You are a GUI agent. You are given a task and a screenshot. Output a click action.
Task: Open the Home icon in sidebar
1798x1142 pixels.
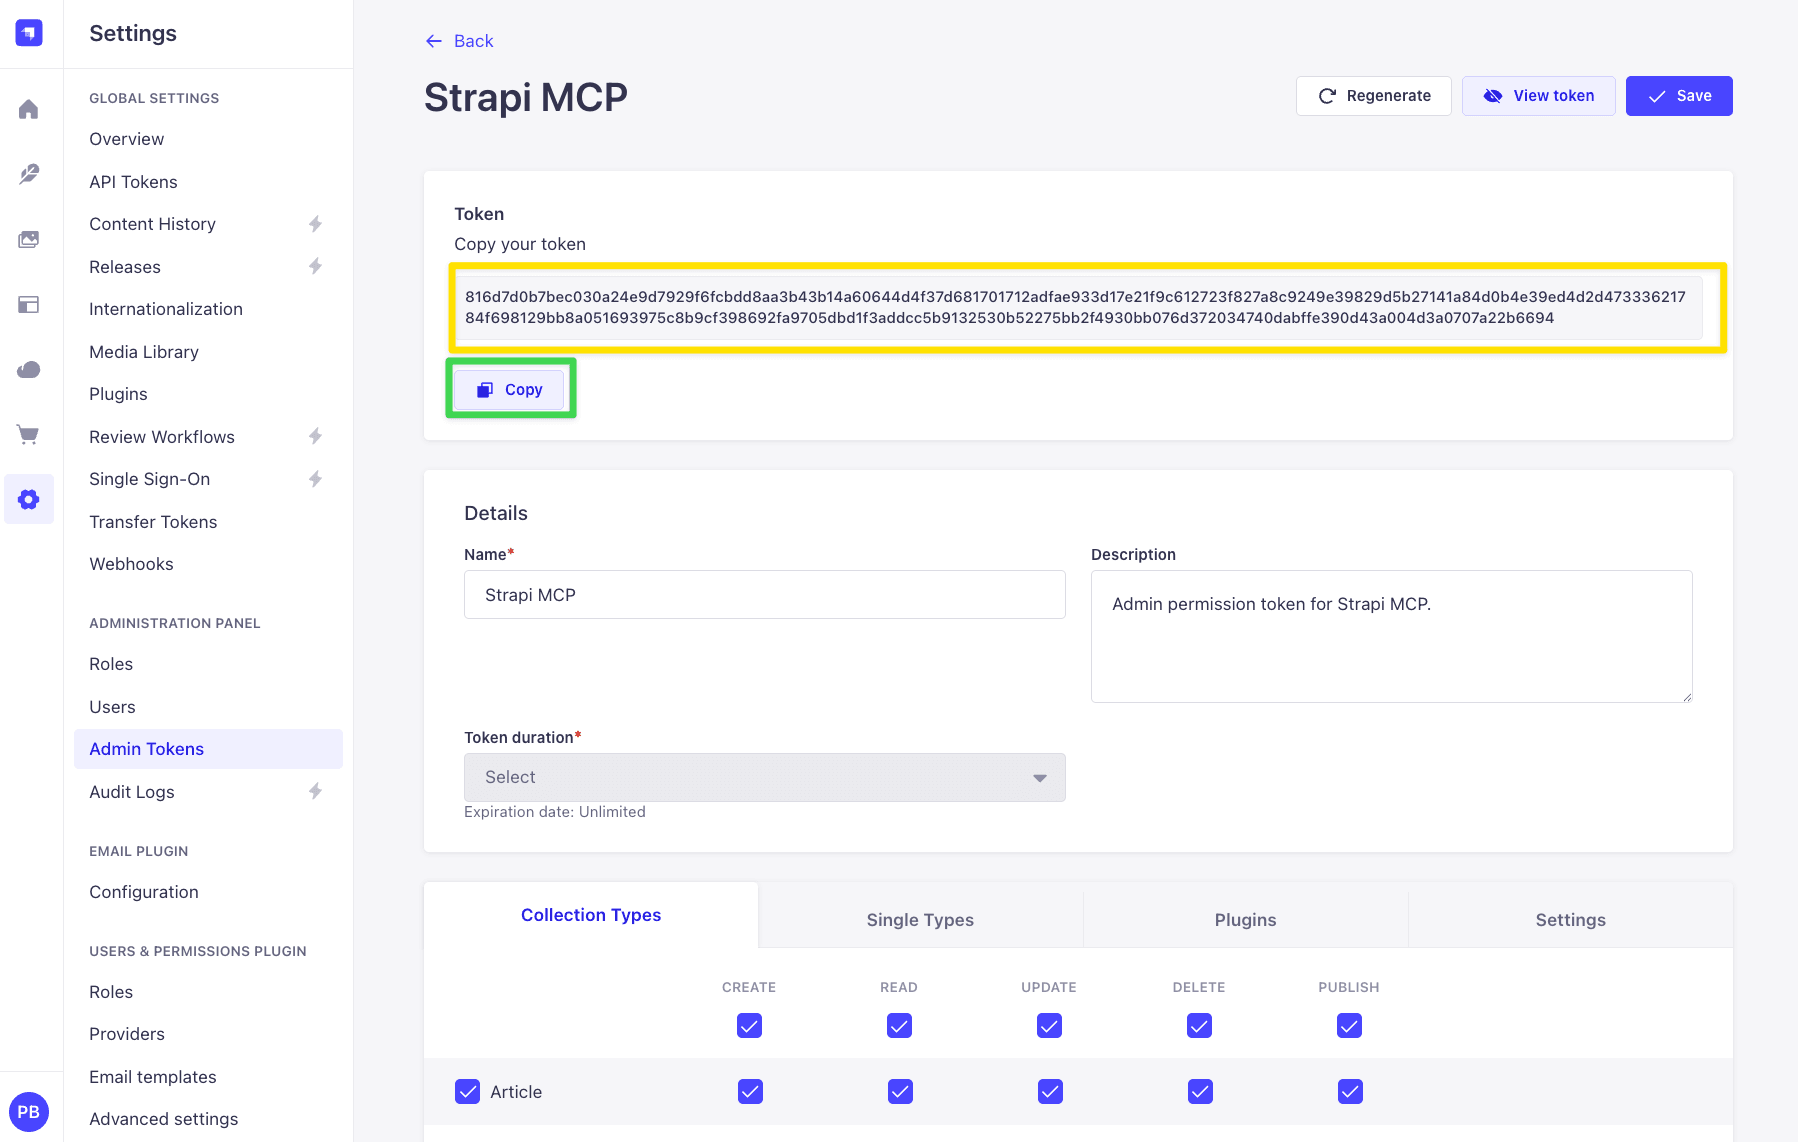[x=29, y=109]
